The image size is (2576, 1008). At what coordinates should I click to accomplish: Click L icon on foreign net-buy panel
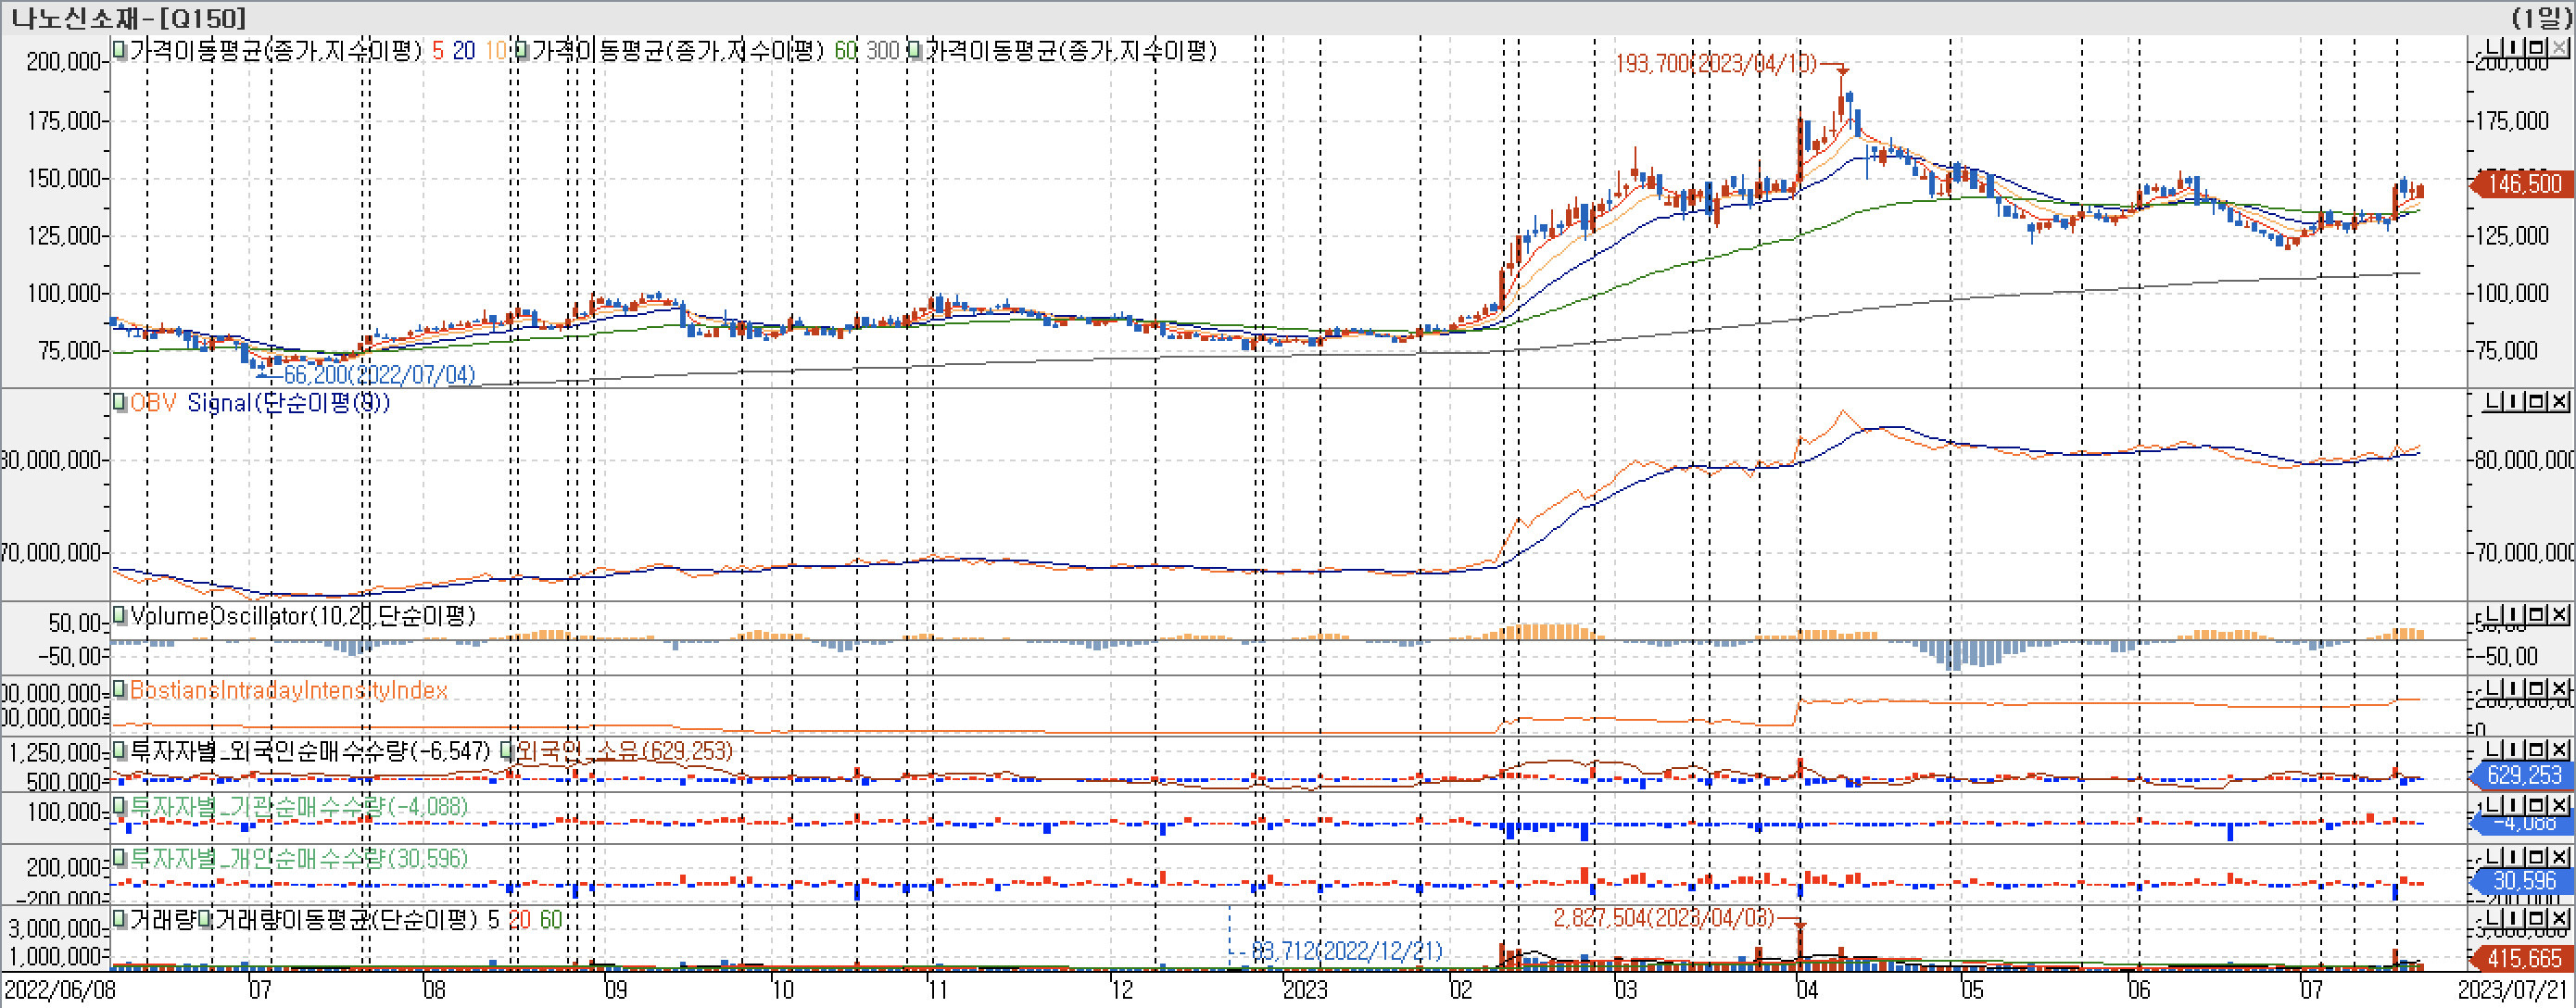[2494, 750]
